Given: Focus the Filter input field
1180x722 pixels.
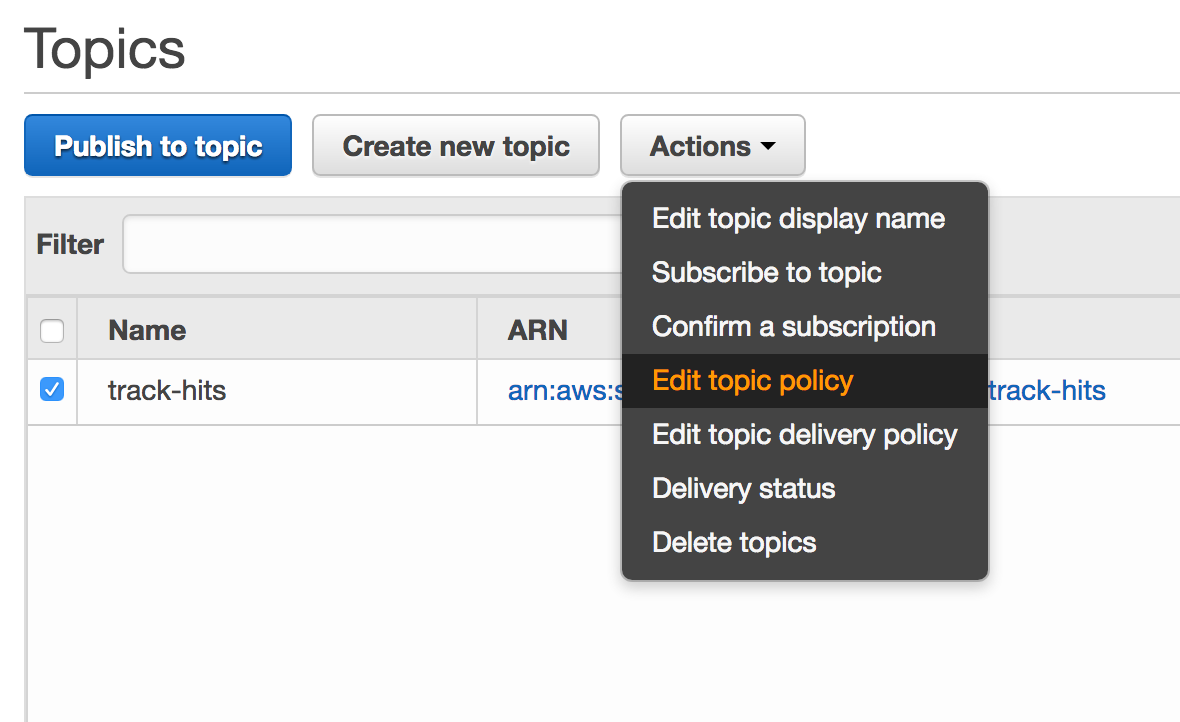Looking at the screenshot, I should (373, 244).
